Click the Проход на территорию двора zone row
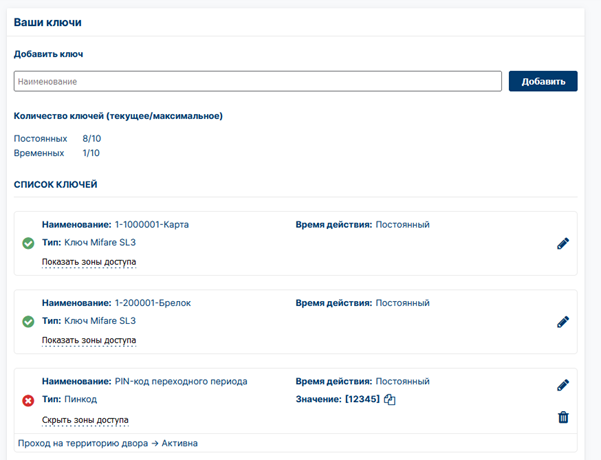The width and height of the screenshot is (601, 460). (296, 443)
